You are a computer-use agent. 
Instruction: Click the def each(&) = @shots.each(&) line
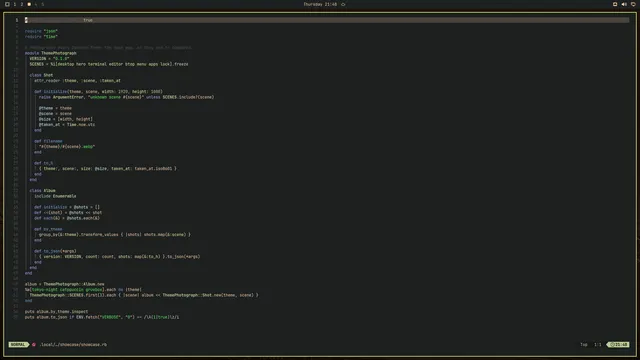pyautogui.click(x=67, y=218)
